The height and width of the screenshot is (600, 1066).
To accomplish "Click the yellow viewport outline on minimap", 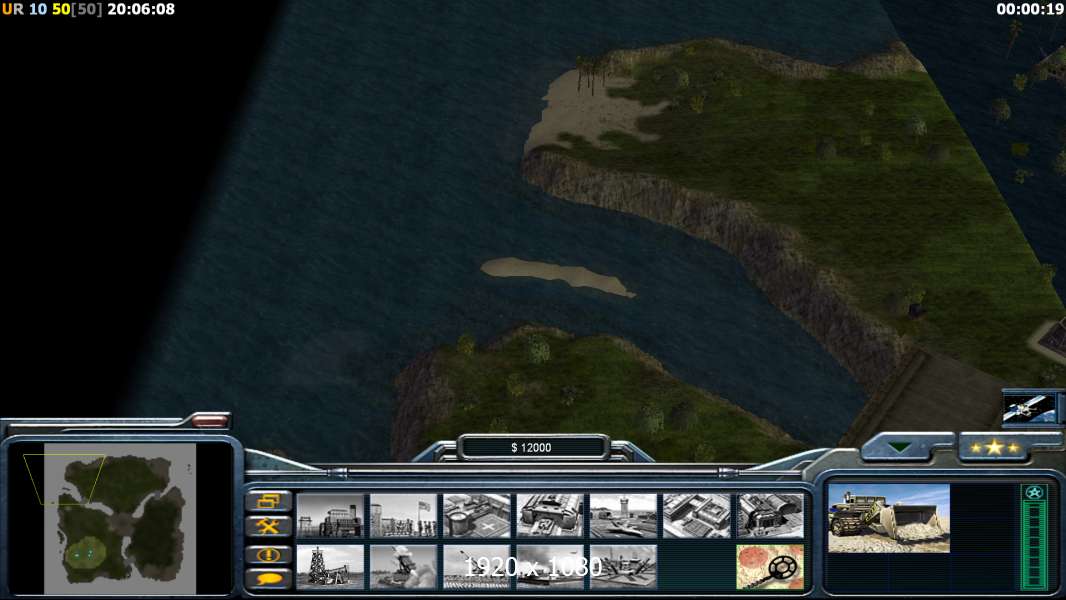I will point(64,480).
